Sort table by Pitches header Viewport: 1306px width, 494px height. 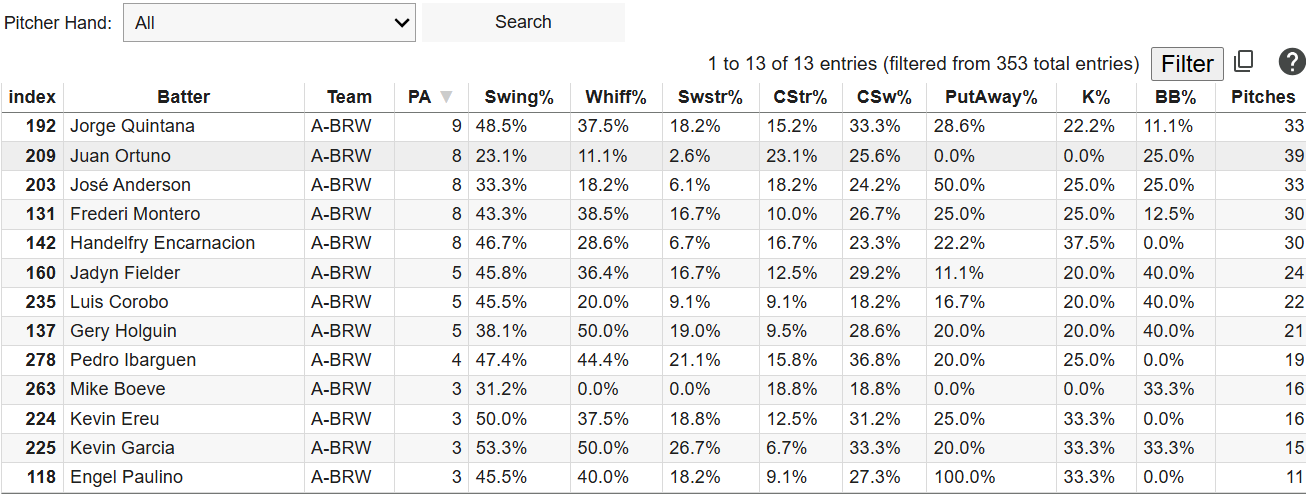(x=1262, y=97)
